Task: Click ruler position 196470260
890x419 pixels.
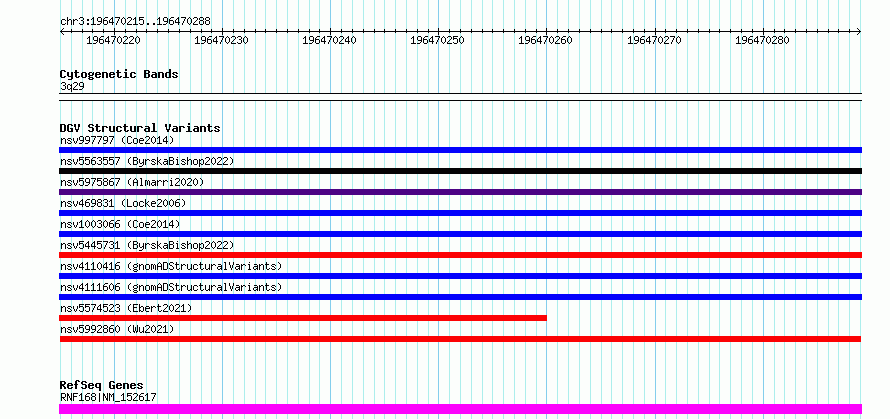Action: click(546, 40)
